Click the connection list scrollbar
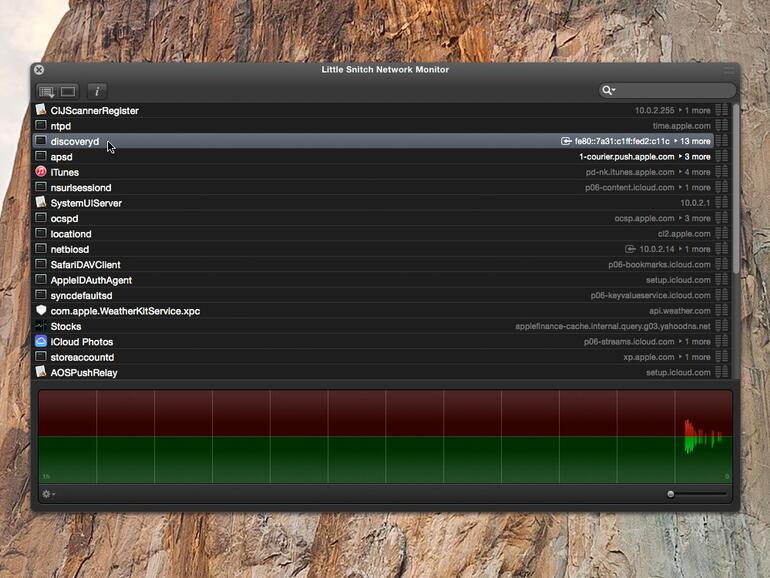Viewport: 770px width, 578px height. click(x=736, y=190)
